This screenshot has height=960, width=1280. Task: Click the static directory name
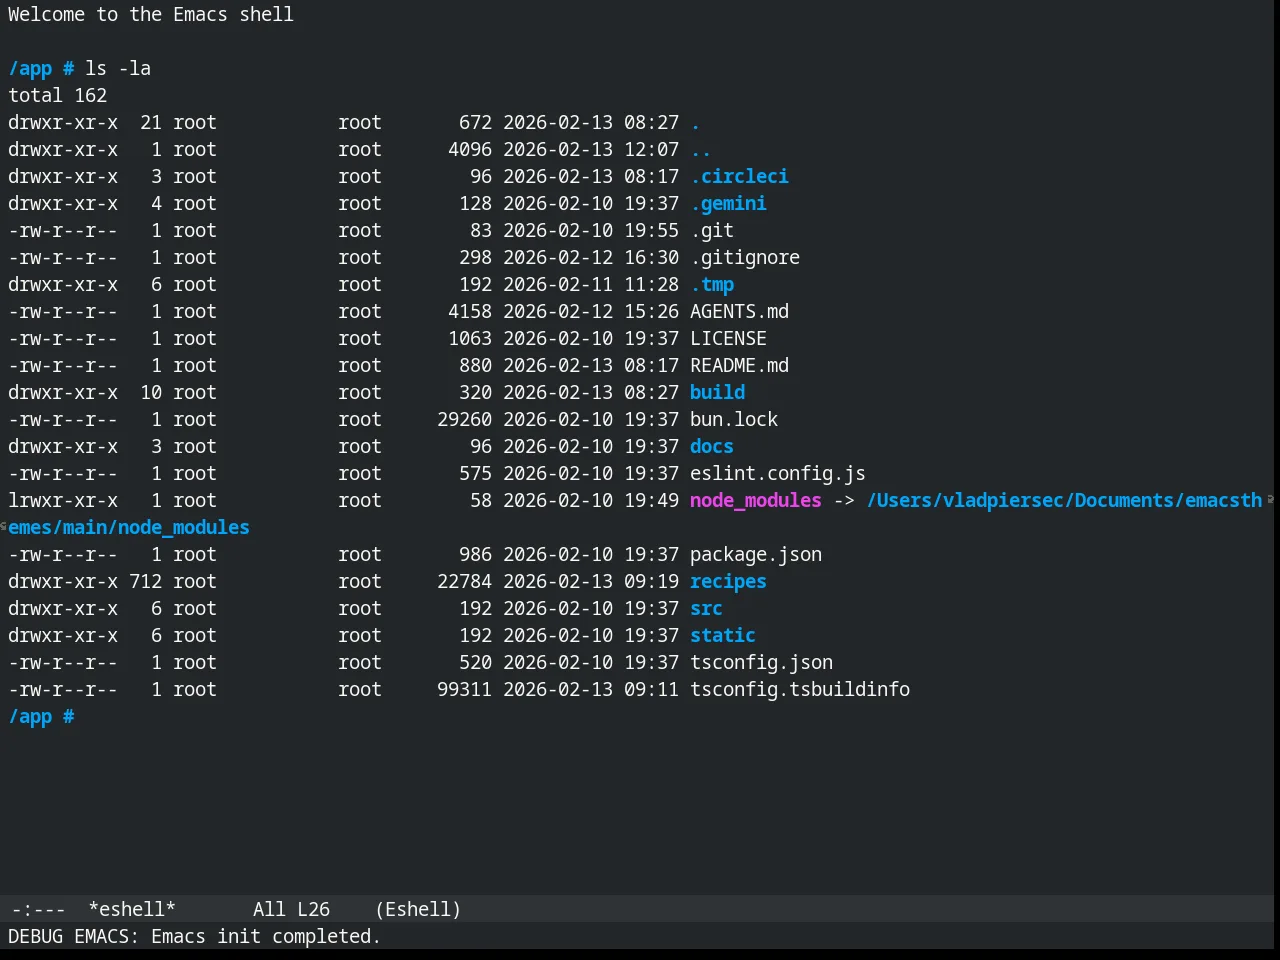coord(723,635)
